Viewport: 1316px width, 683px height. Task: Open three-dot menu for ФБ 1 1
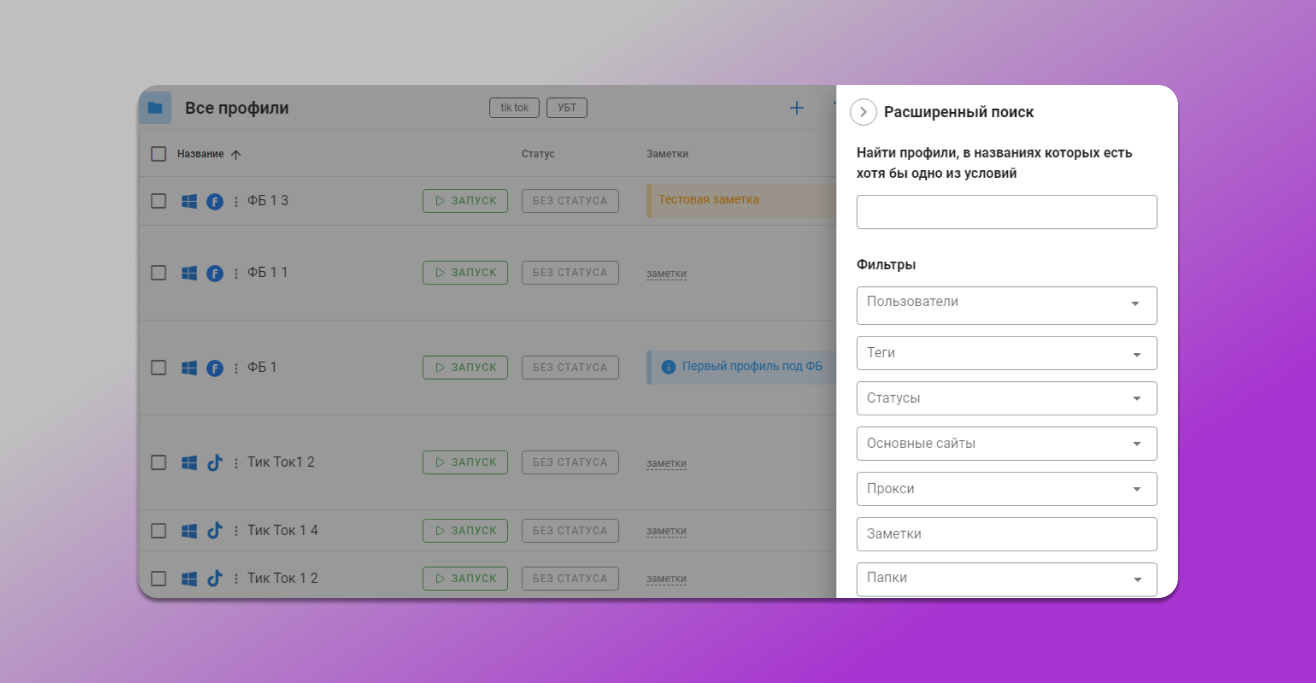(236, 273)
